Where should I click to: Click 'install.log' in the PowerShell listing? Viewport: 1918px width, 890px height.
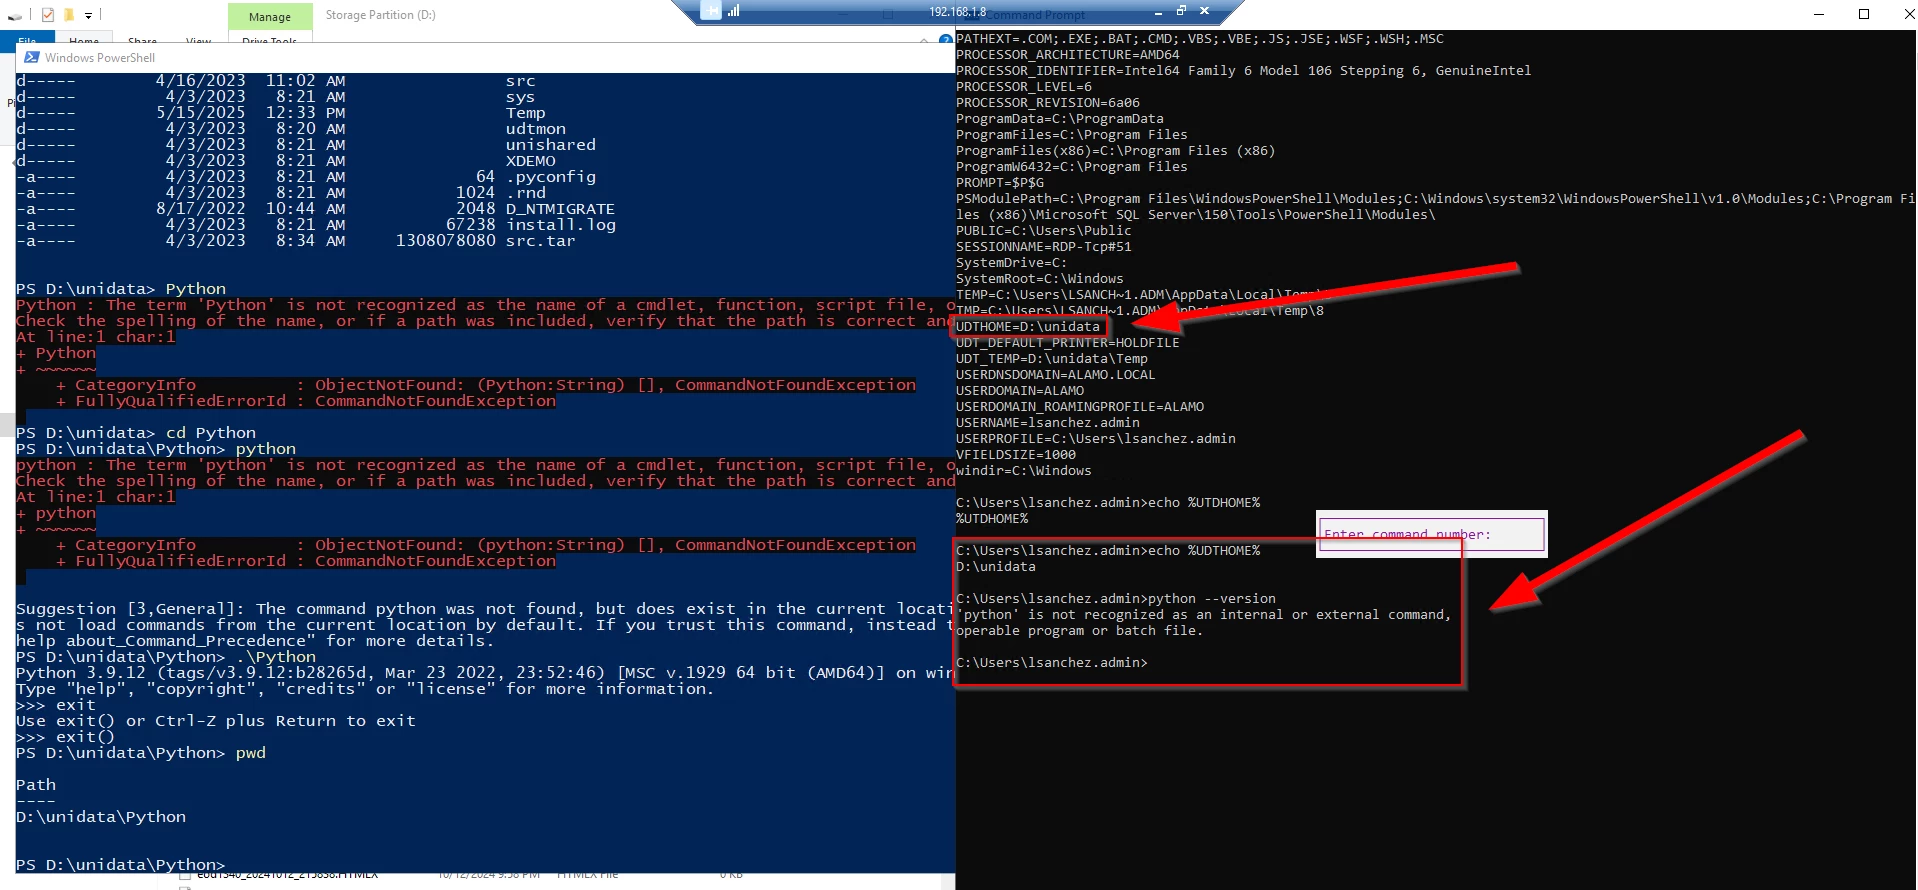click(561, 225)
